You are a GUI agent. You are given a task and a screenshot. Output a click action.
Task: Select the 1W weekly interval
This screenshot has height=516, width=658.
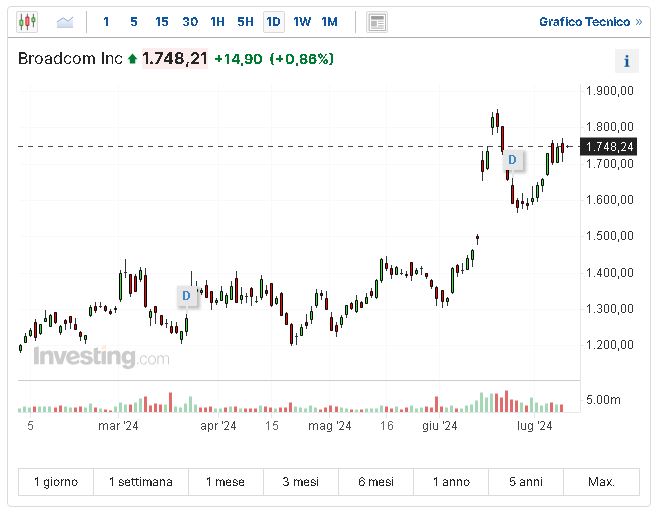[302, 22]
